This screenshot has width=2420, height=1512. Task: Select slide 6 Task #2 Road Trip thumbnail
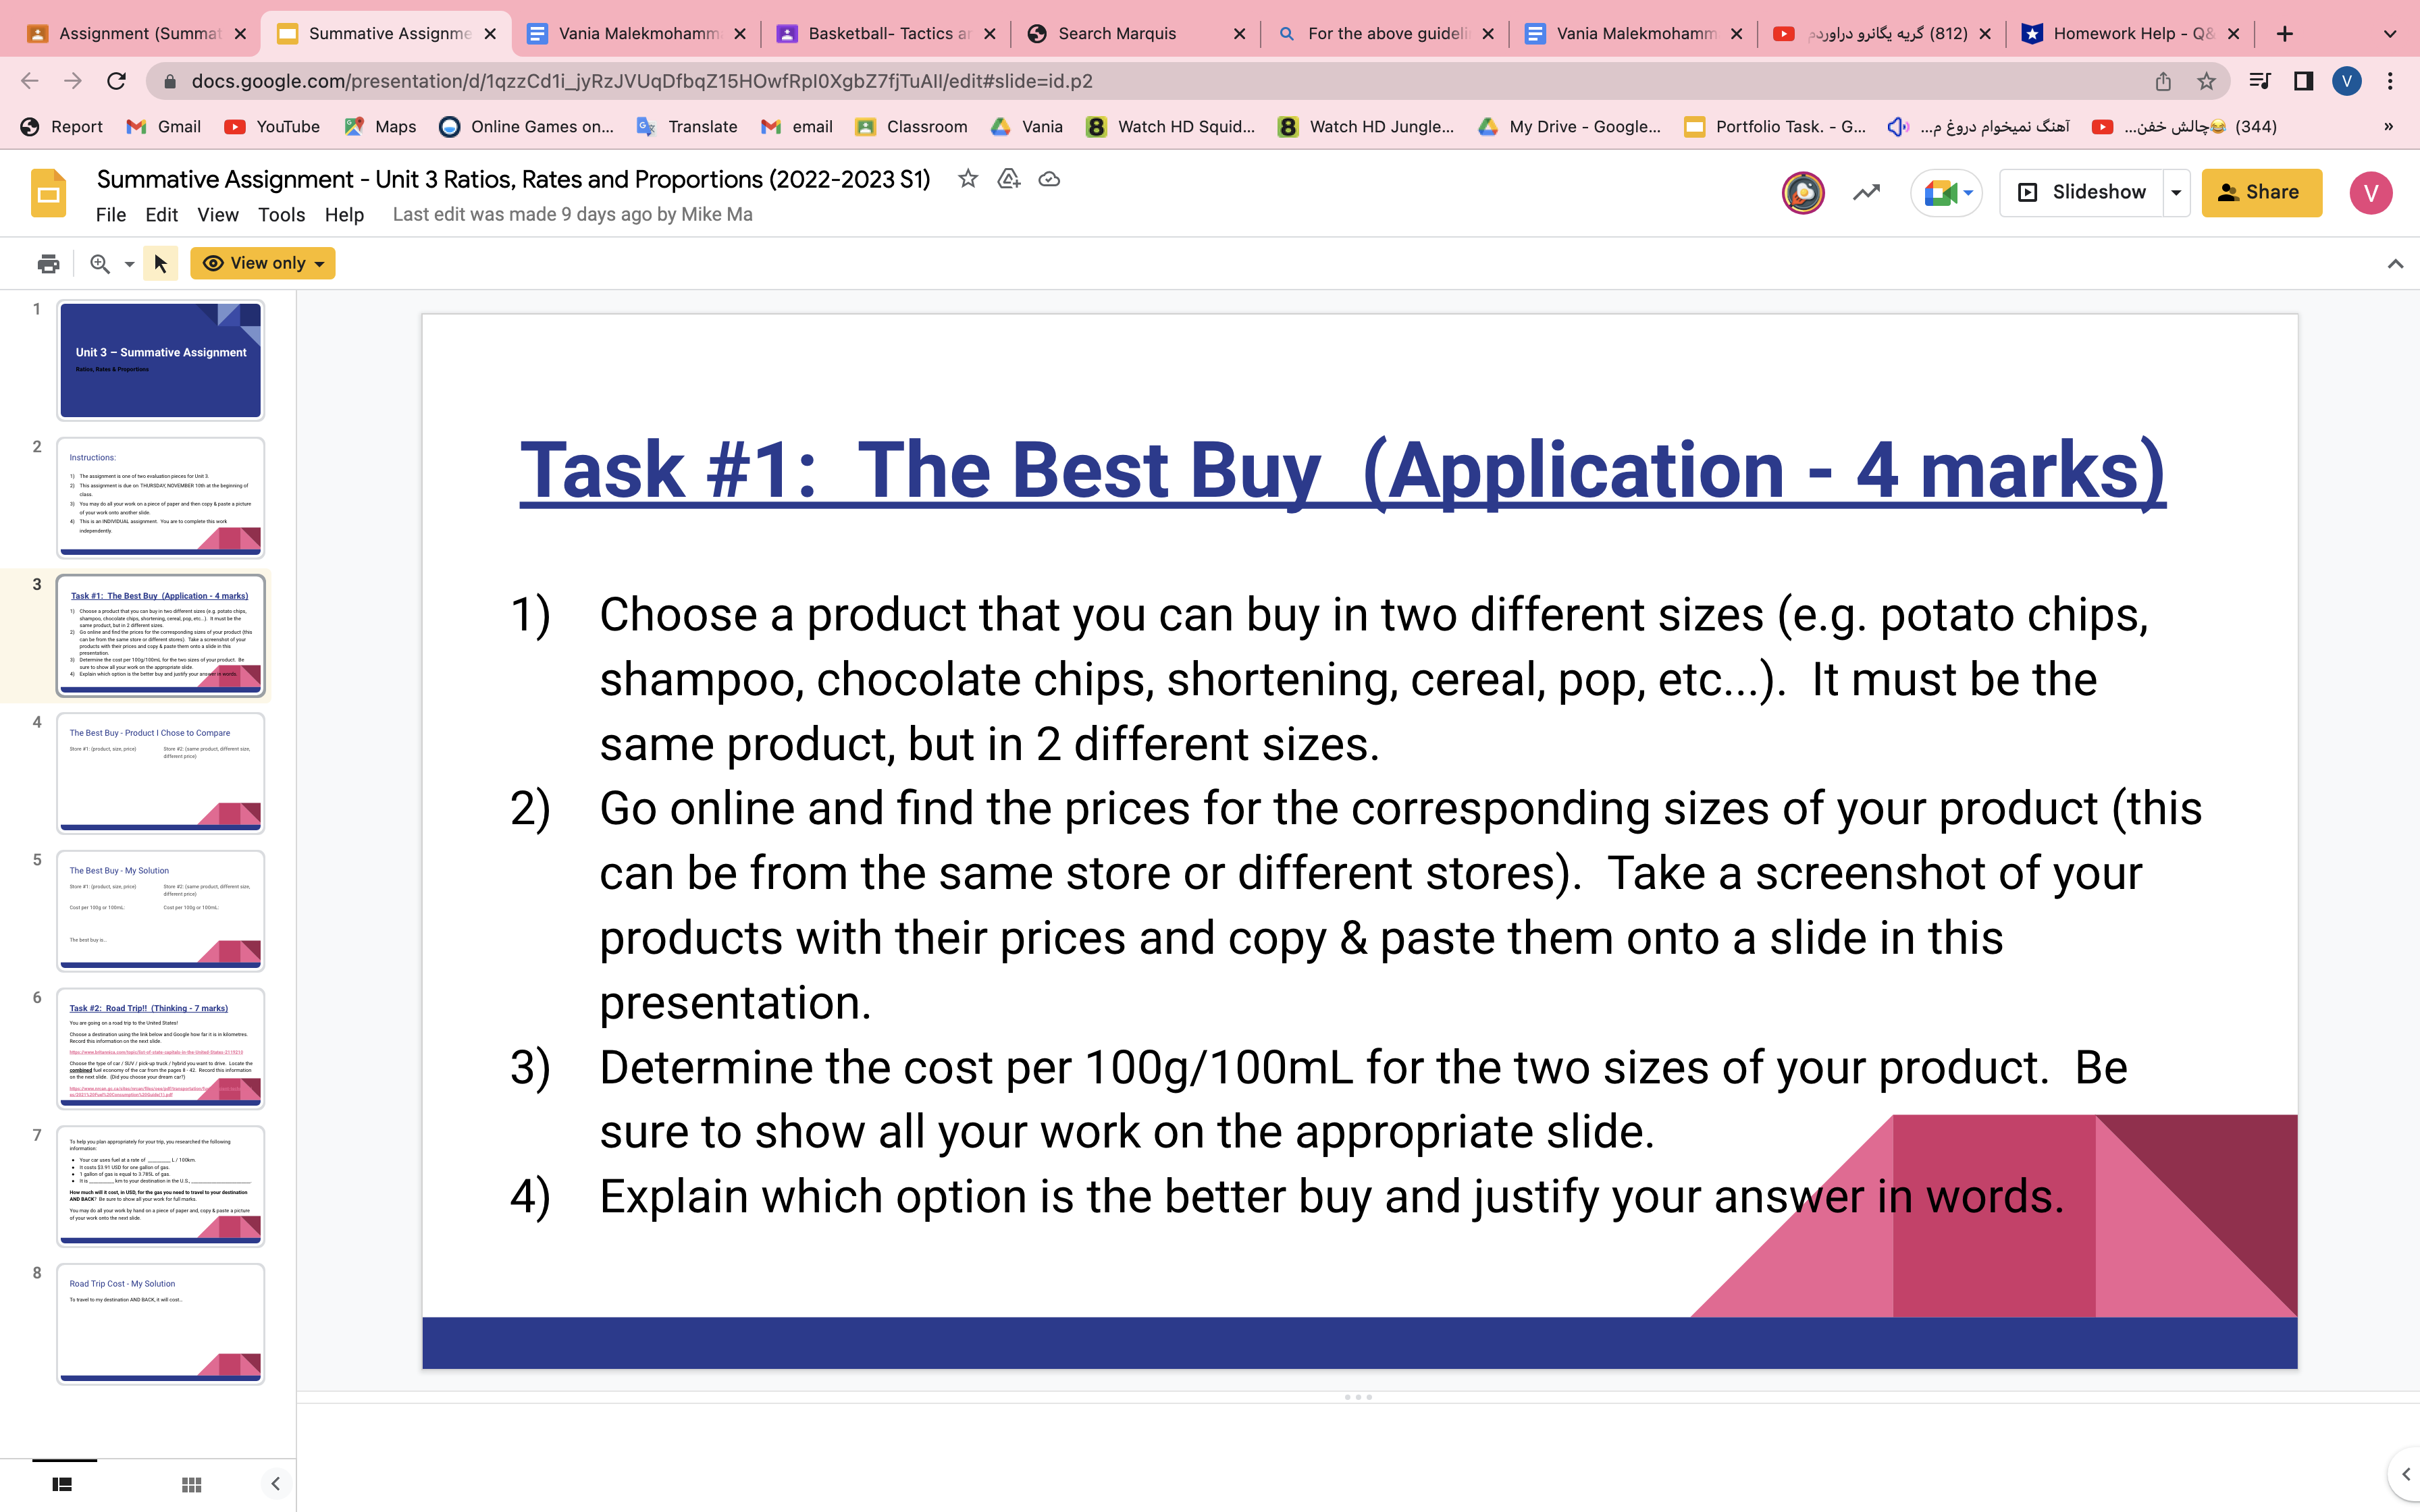160,1050
